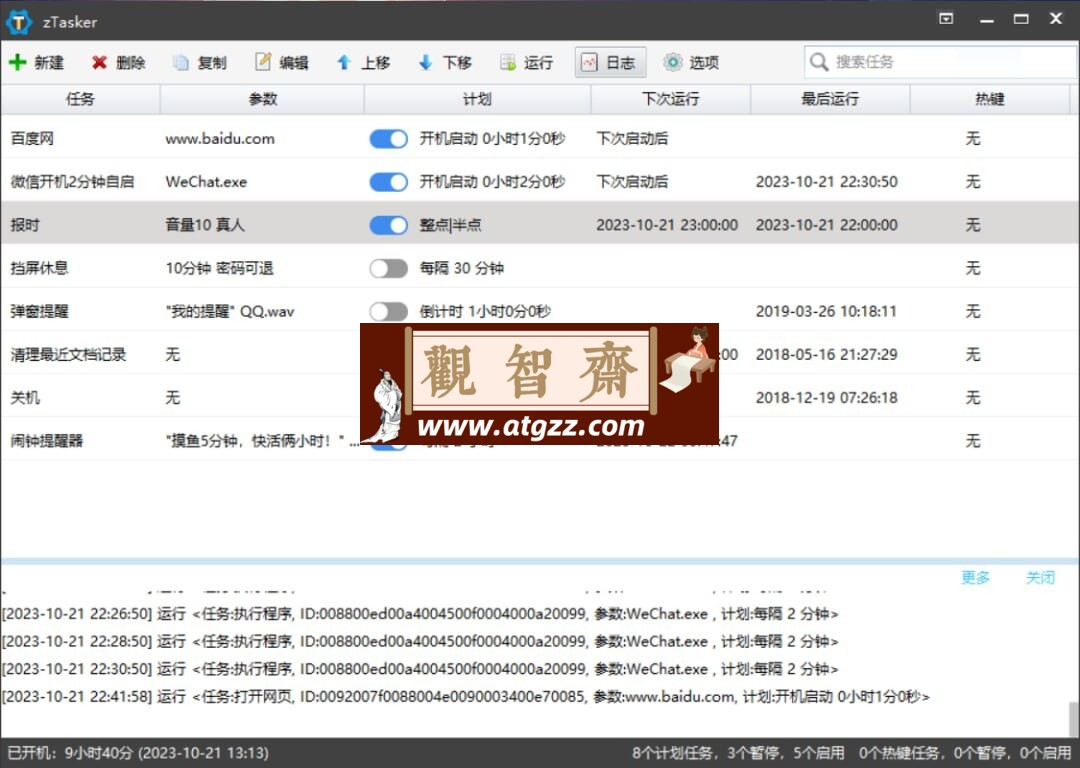Move the task down with the down arrow
This screenshot has width=1080, height=768.
pyautogui.click(x=426, y=63)
